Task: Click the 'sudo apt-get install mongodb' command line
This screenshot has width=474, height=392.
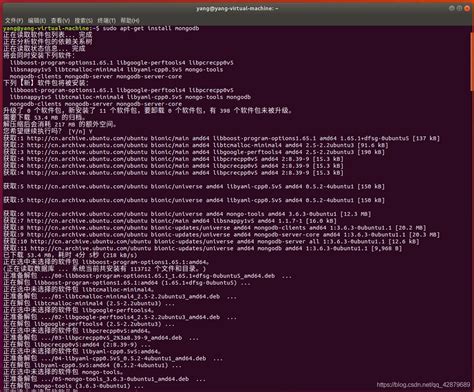Action: [101, 28]
